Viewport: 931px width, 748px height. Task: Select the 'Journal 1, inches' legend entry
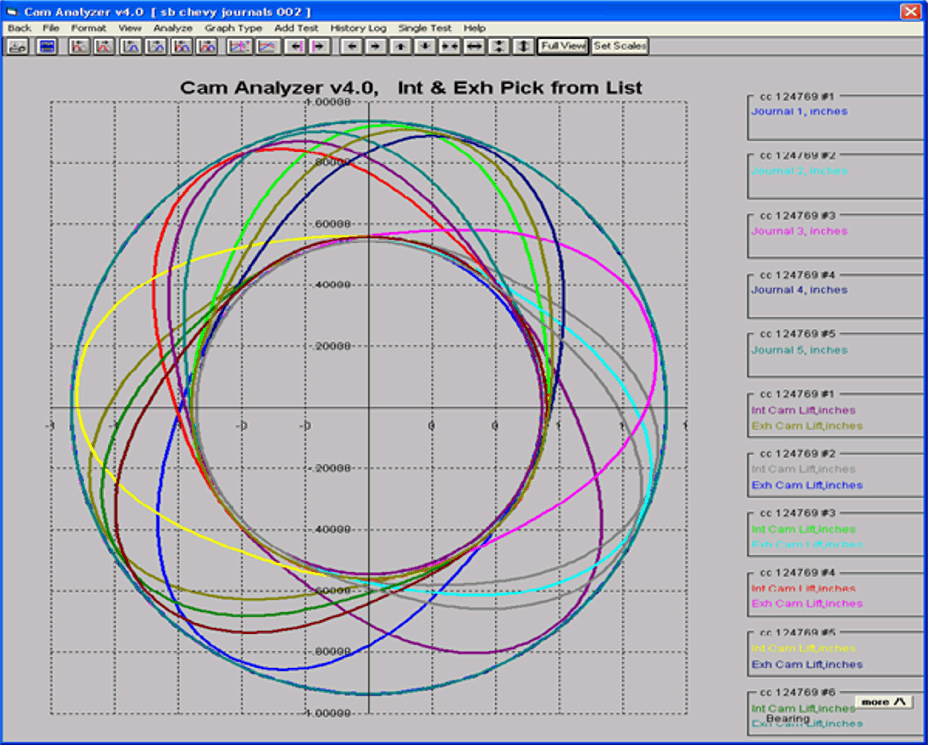coord(799,112)
